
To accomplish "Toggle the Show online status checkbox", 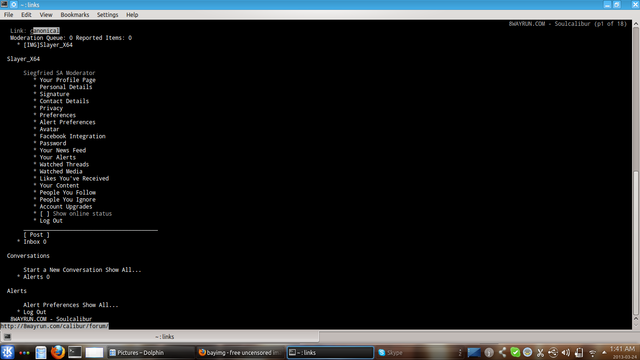I will (x=44, y=214).
